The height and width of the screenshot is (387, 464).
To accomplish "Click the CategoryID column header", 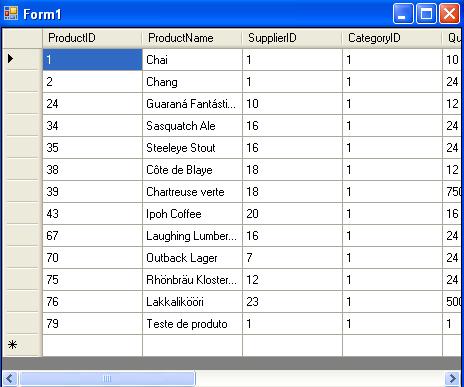I will 392,38.
